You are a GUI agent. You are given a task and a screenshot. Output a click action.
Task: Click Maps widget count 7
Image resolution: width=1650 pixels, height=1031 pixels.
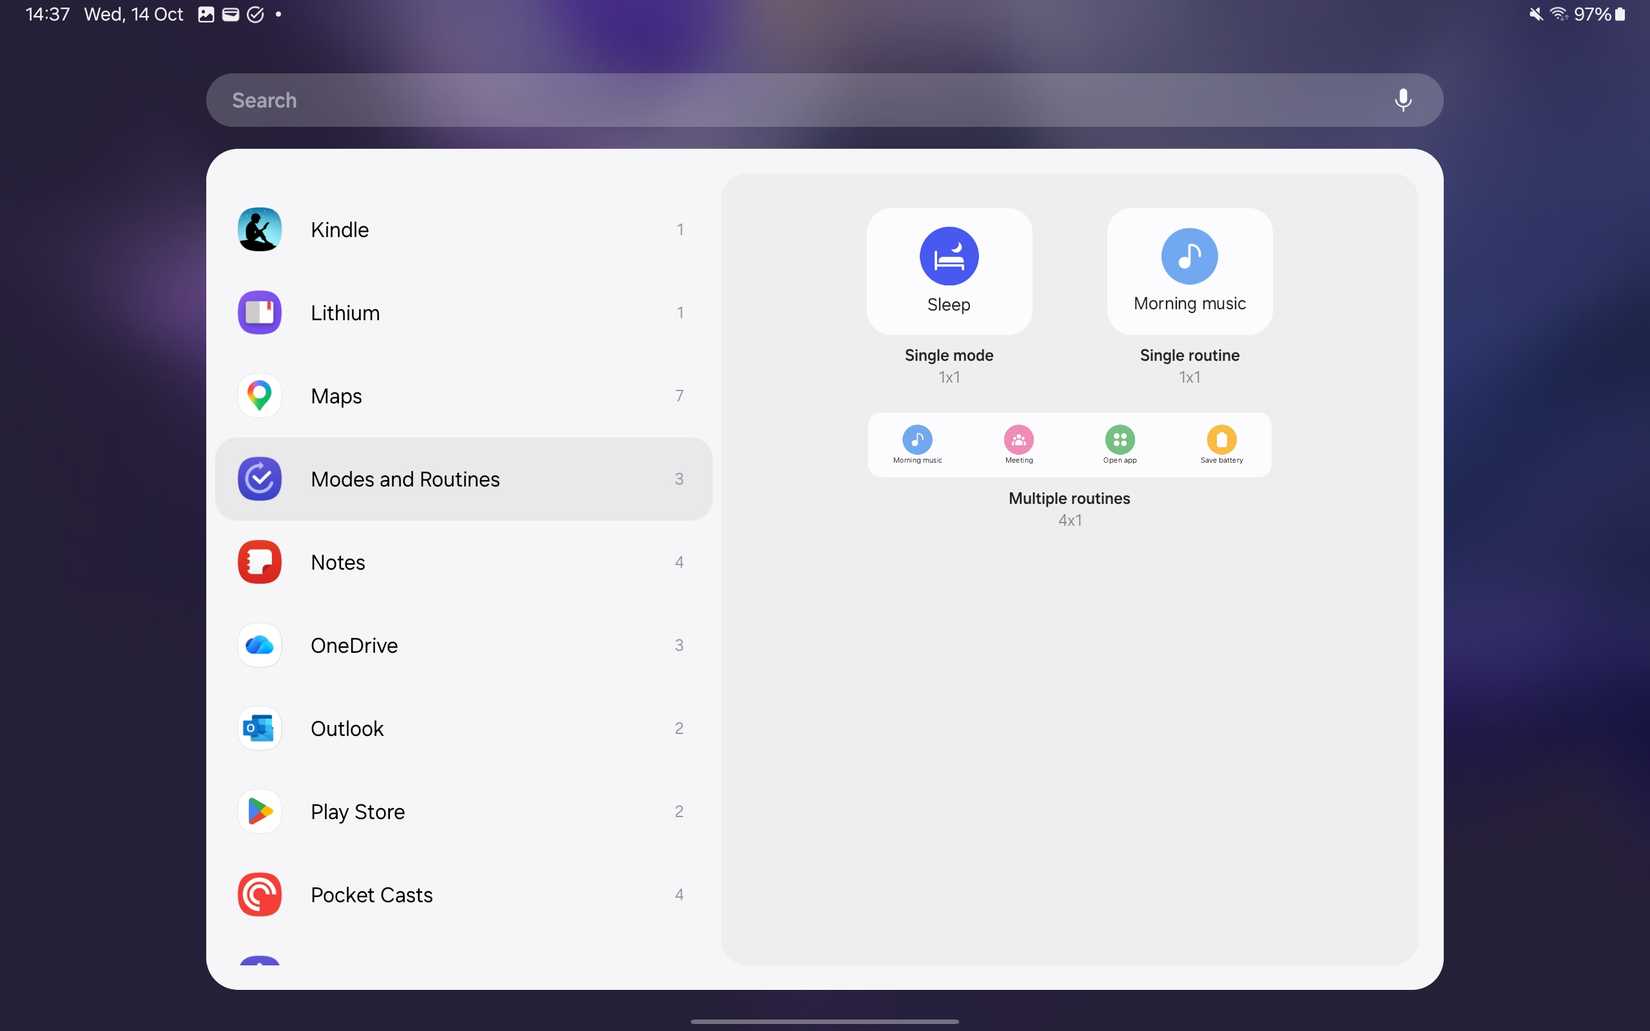(x=679, y=396)
